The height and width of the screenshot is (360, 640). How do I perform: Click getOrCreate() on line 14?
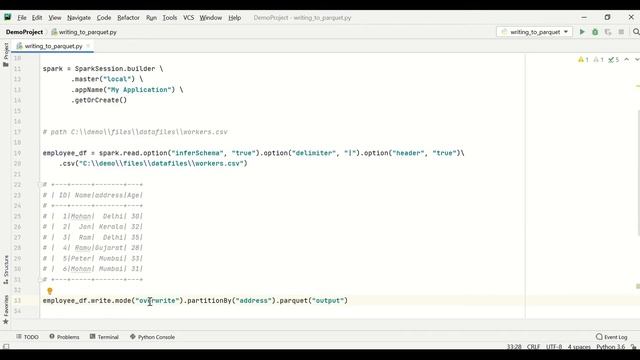(99, 100)
